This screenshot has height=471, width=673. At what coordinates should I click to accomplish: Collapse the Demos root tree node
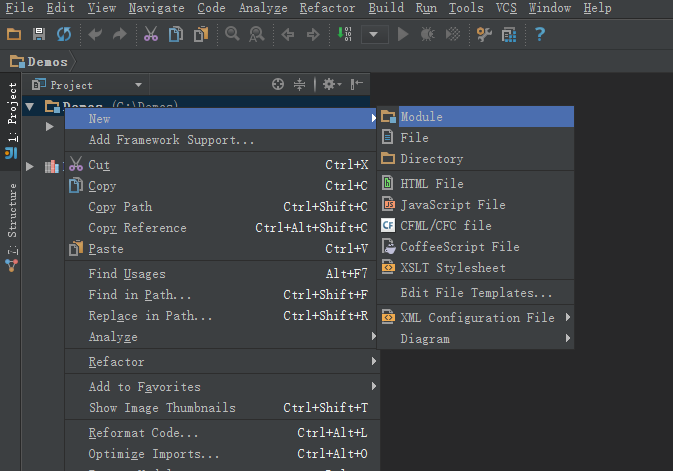point(29,106)
